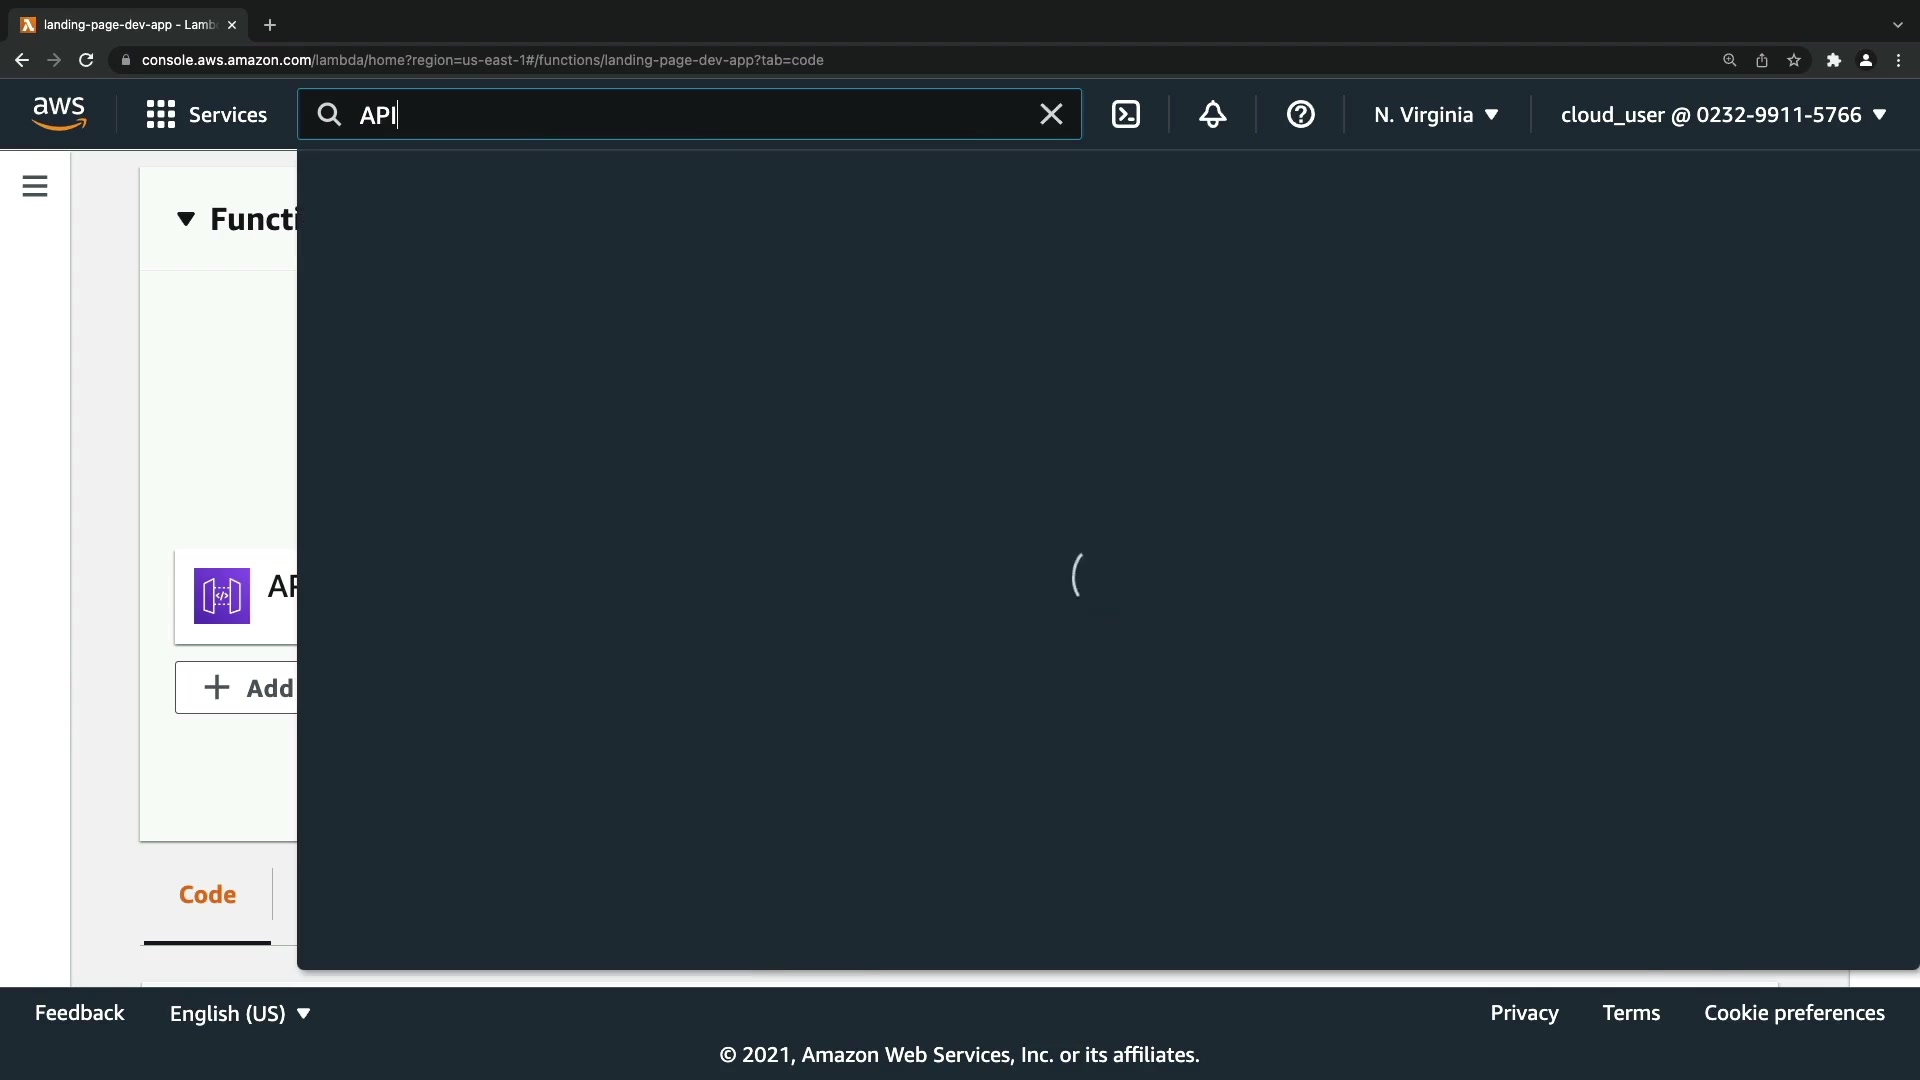1920x1080 pixels.
Task: Open the N. Virginia region dropdown
Action: [x=1435, y=115]
